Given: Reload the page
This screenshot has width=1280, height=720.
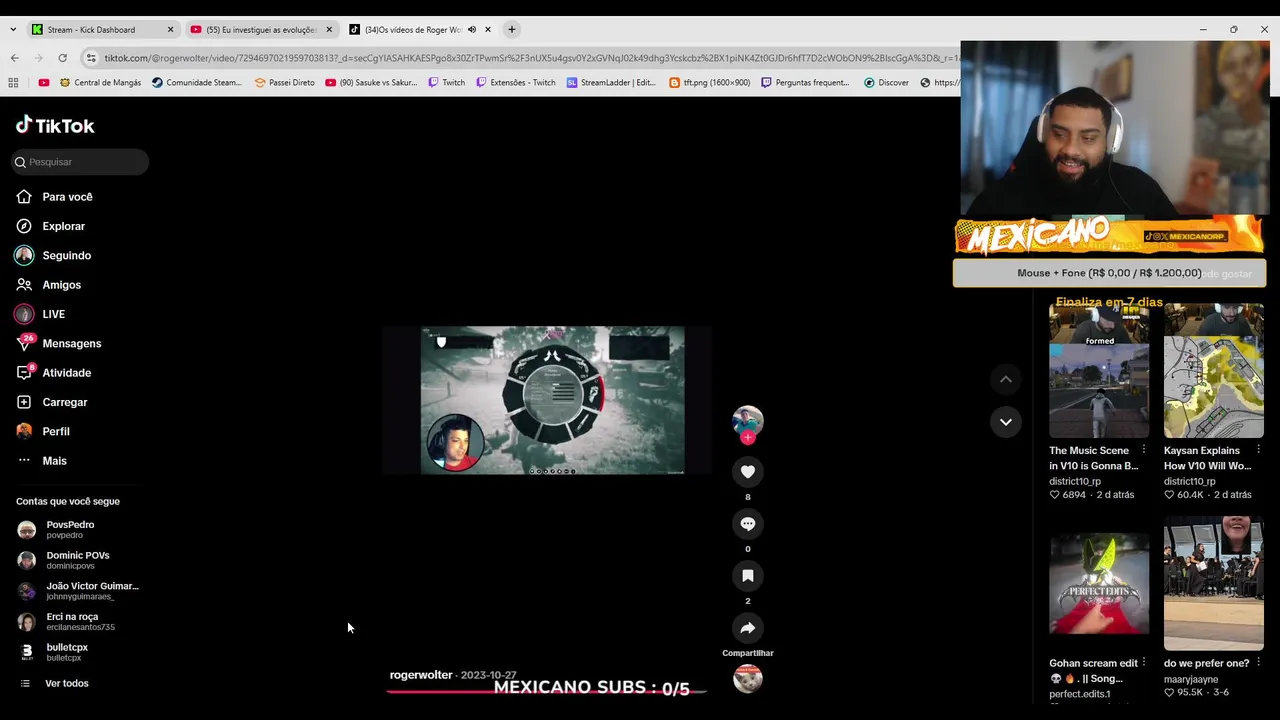Looking at the screenshot, I should click(x=62, y=58).
